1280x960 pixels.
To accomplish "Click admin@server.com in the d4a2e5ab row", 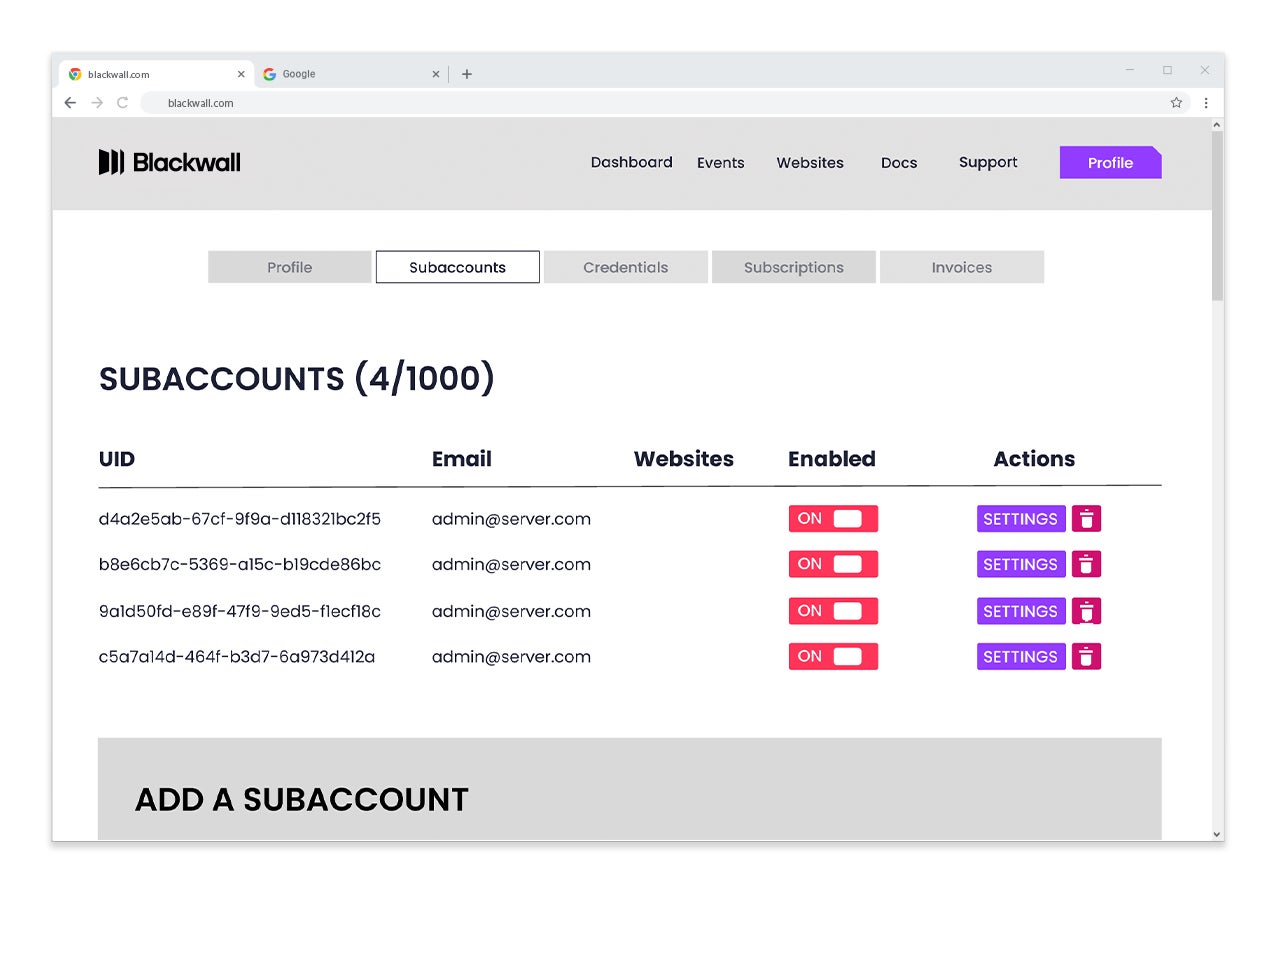I will pos(511,519).
